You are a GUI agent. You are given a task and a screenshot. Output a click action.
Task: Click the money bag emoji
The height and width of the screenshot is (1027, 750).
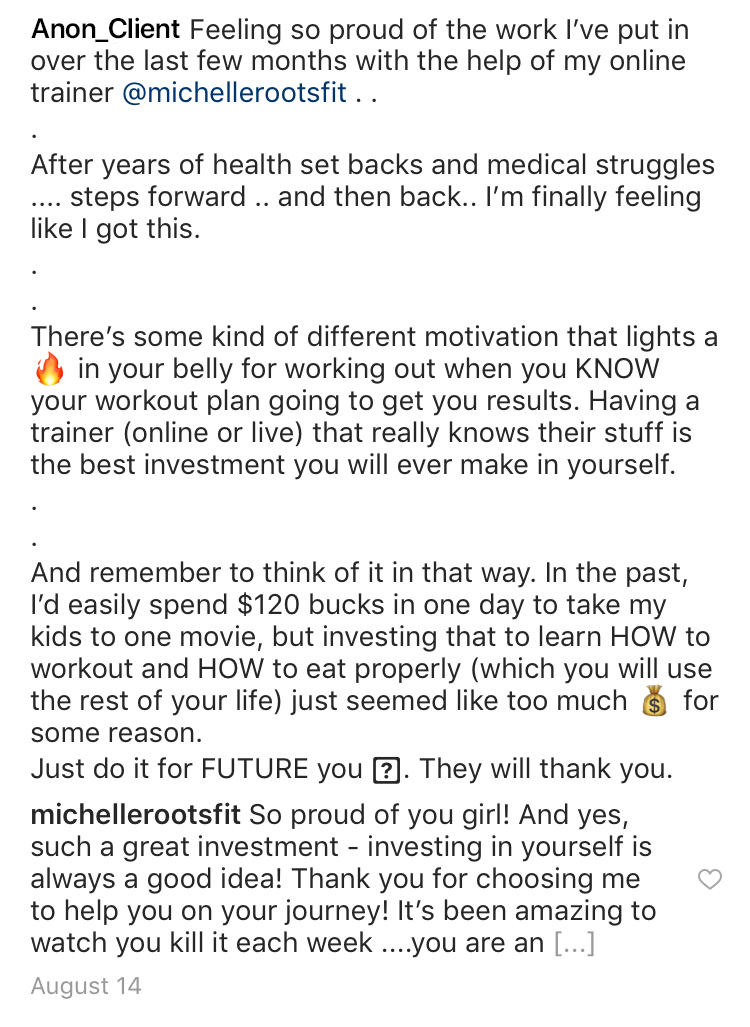tap(654, 701)
